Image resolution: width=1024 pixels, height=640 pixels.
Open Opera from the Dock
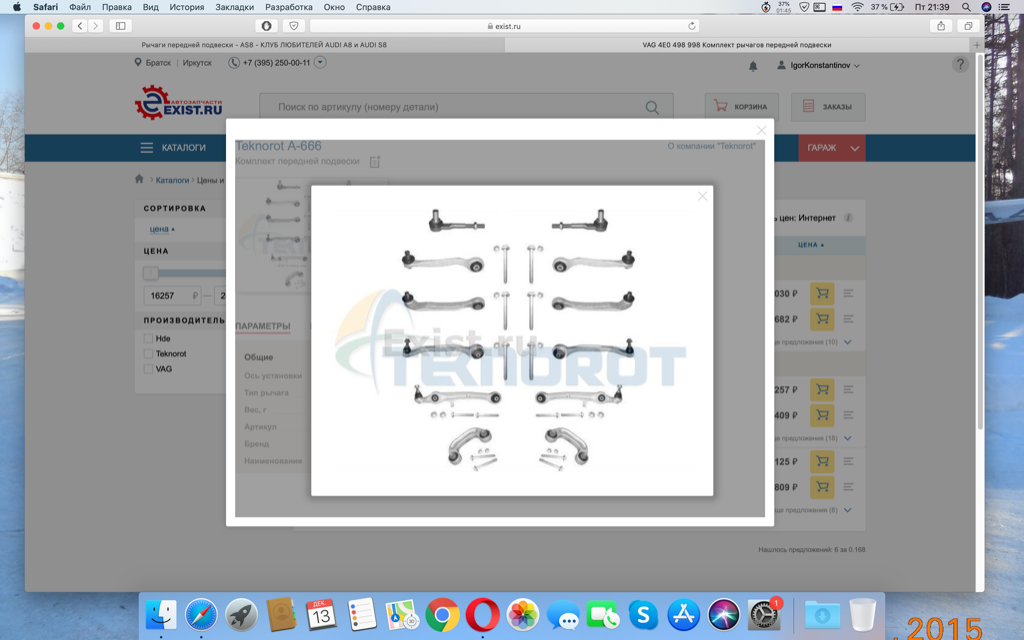[482, 614]
